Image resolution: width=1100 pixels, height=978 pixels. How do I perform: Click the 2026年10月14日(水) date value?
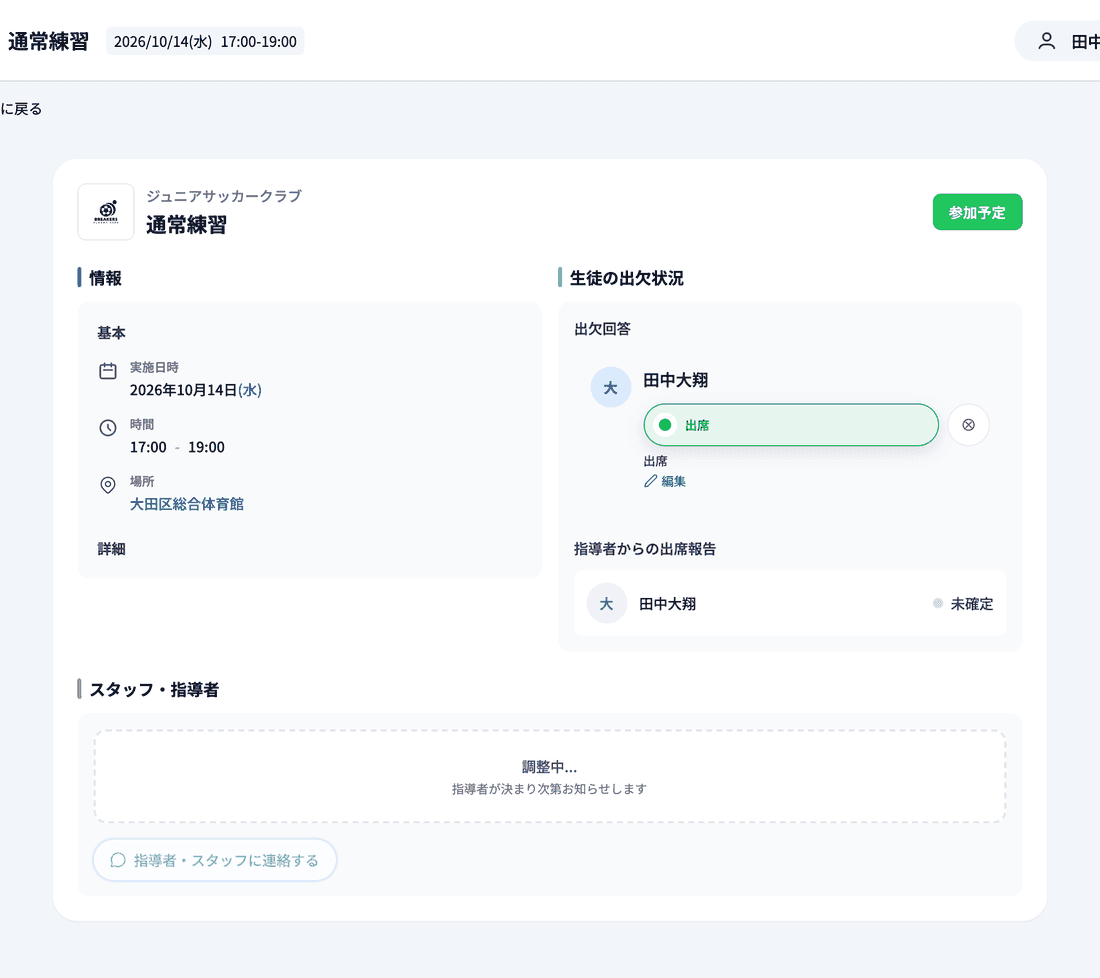pyautogui.click(x=196, y=390)
